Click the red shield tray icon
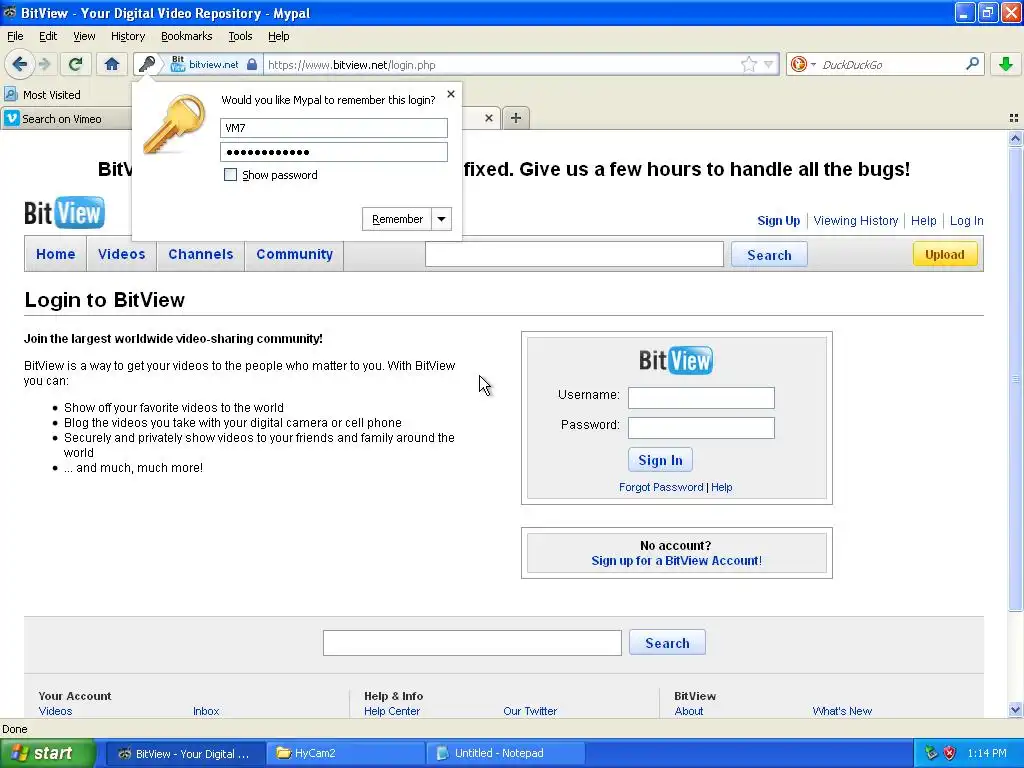1024x768 pixels. (x=950, y=753)
